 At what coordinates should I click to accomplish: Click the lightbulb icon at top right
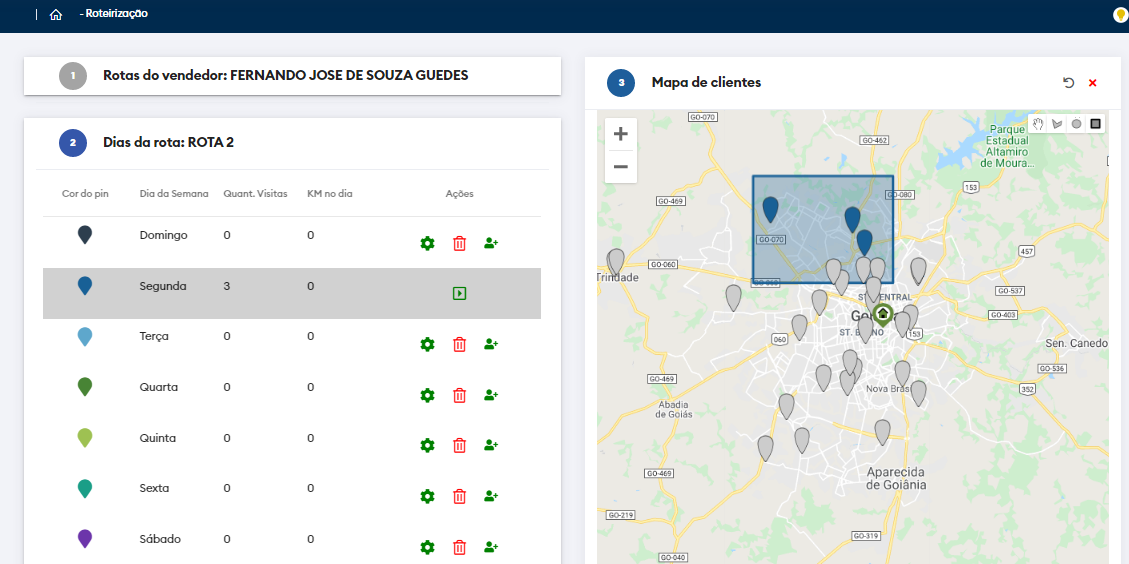pyautogui.click(x=1120, y=15)
